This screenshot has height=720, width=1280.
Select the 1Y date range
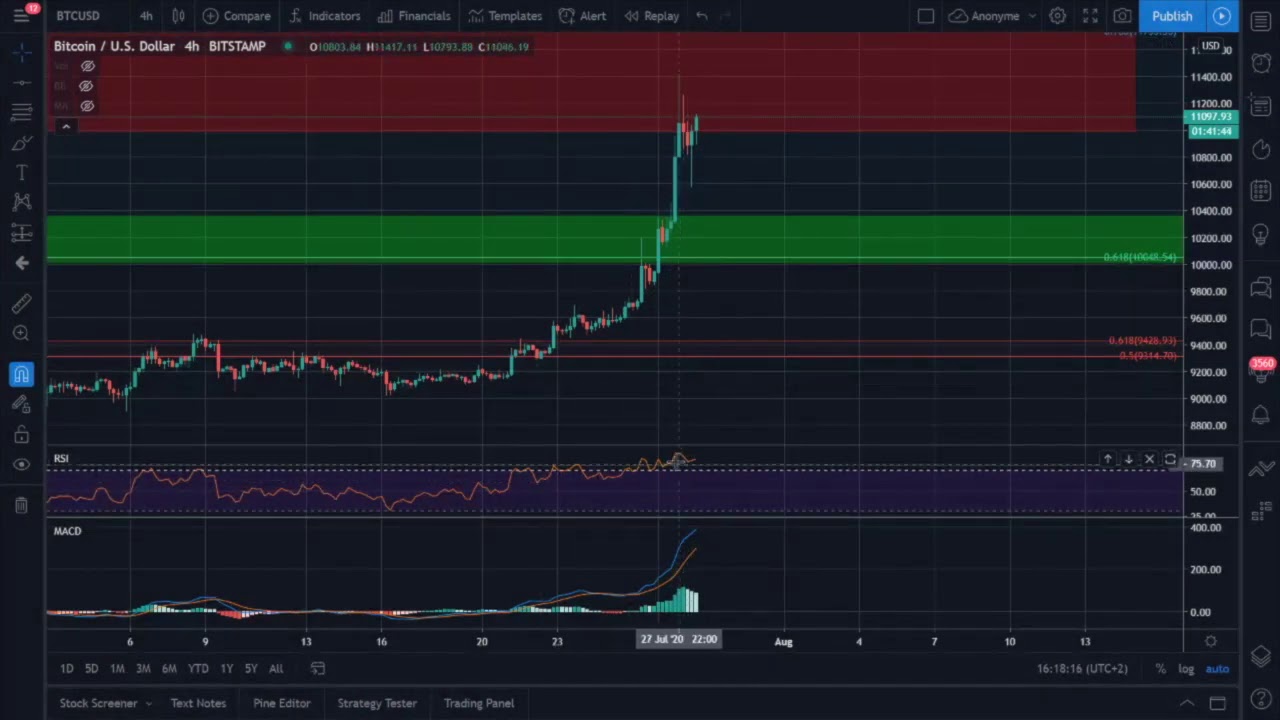pos(226,668)
